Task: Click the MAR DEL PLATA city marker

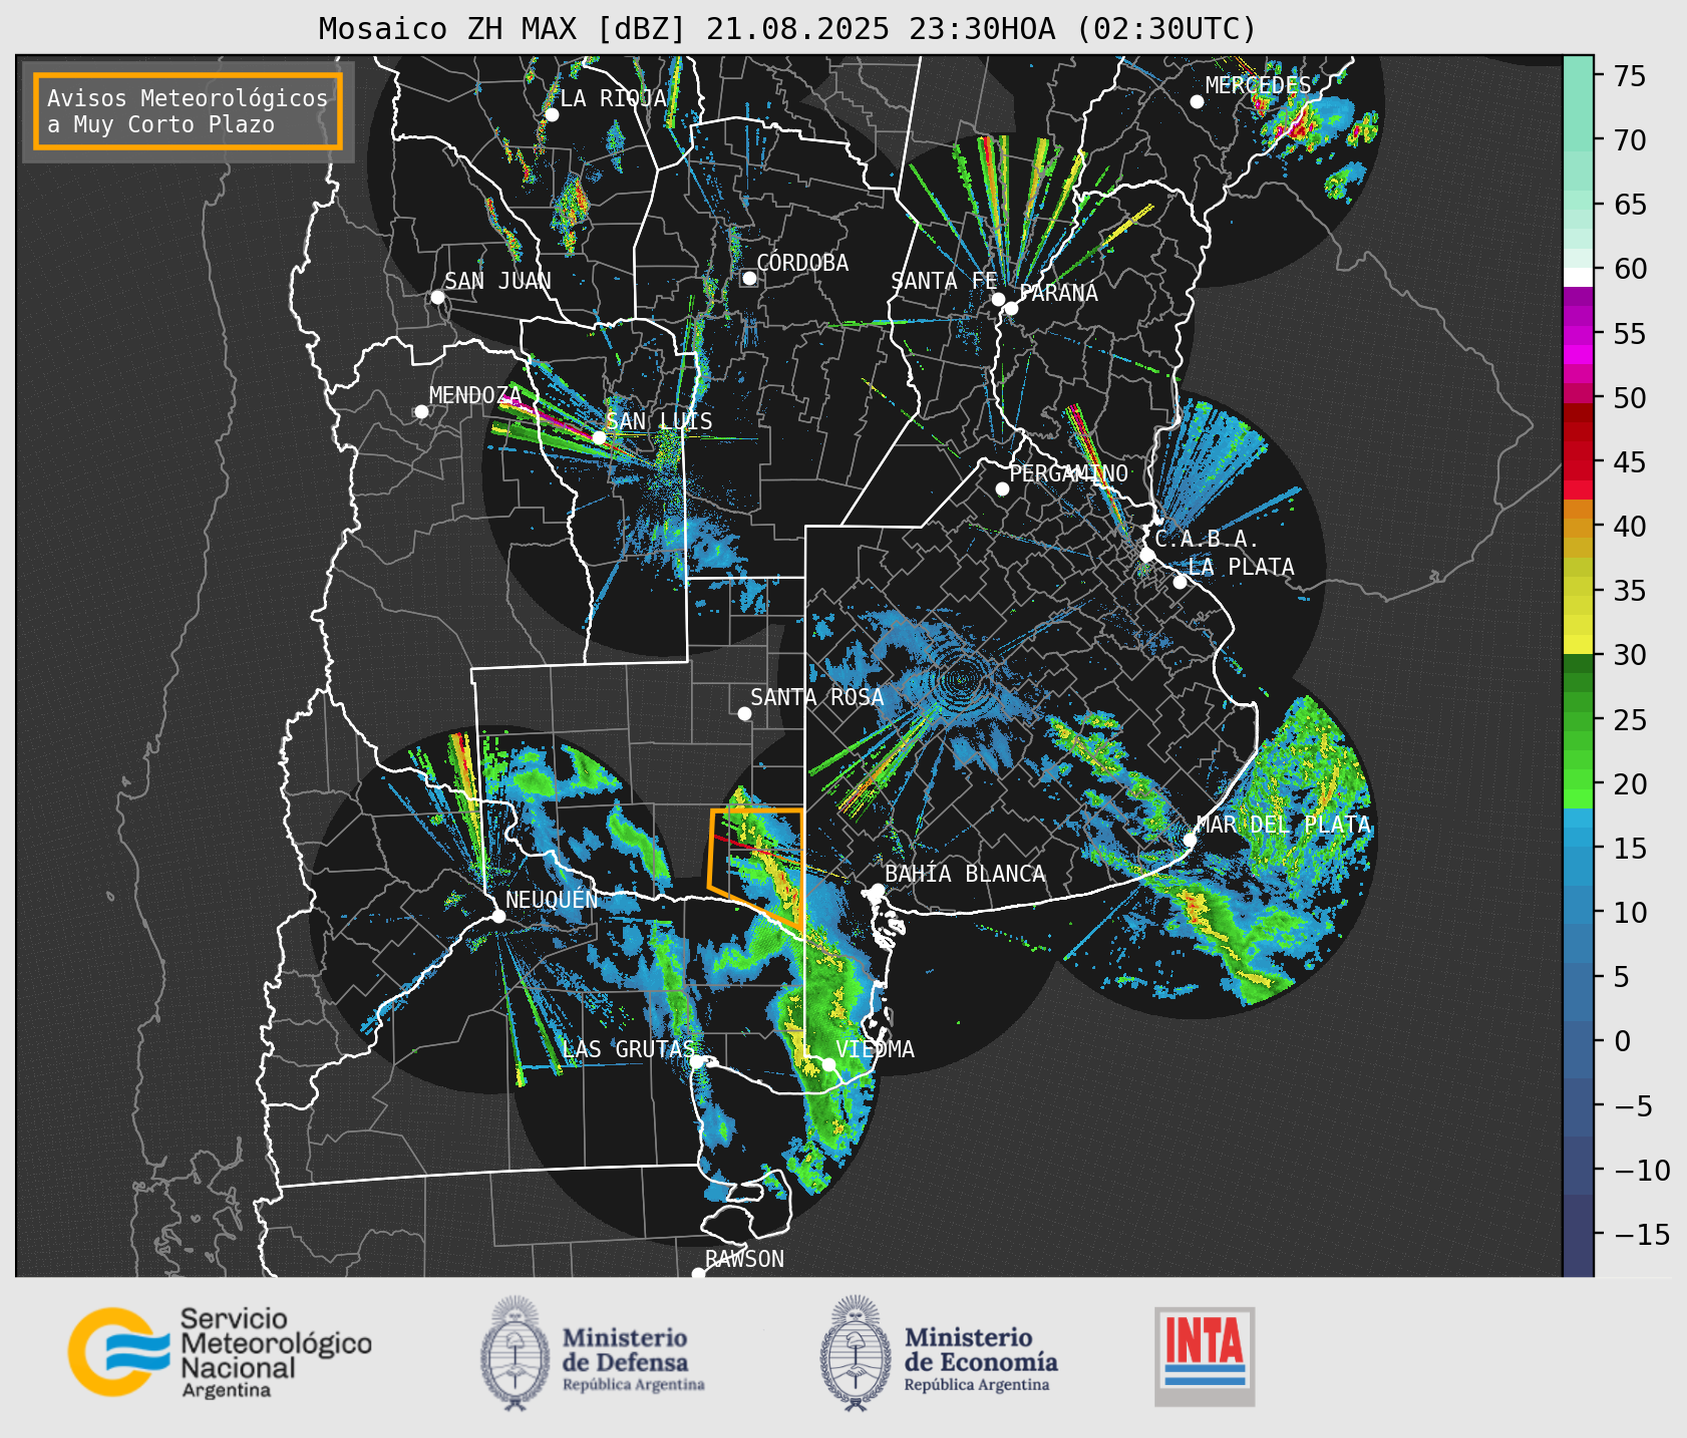Action: (1189, 840)
